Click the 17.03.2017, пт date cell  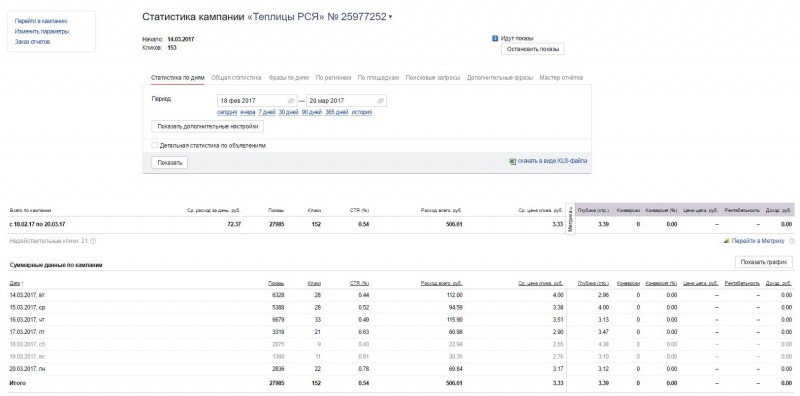[x=28, y=332]
